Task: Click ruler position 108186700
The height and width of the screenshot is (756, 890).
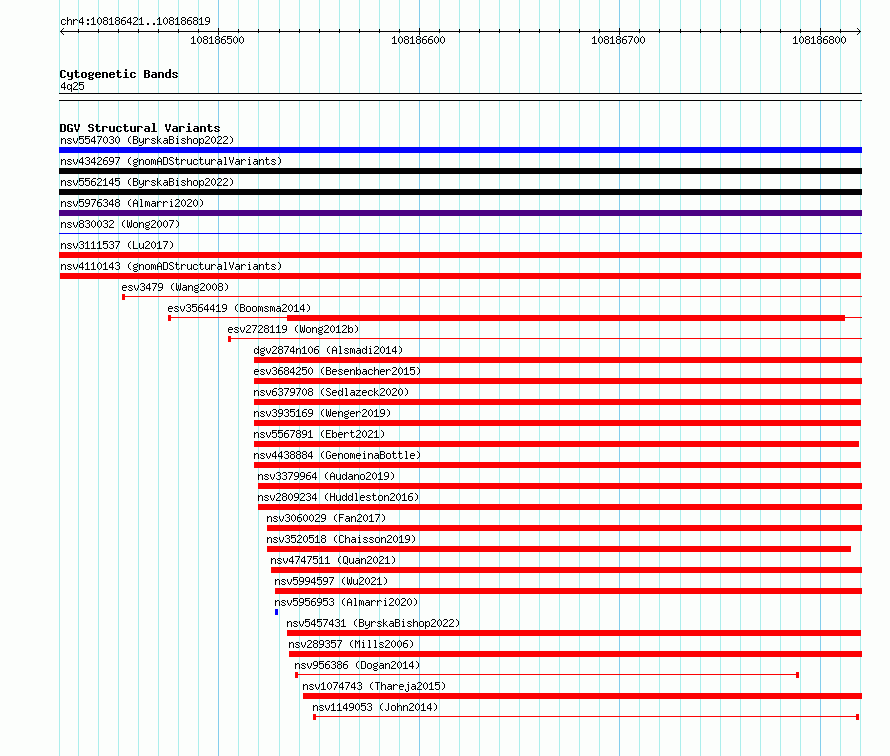Action: click(618, 40)
